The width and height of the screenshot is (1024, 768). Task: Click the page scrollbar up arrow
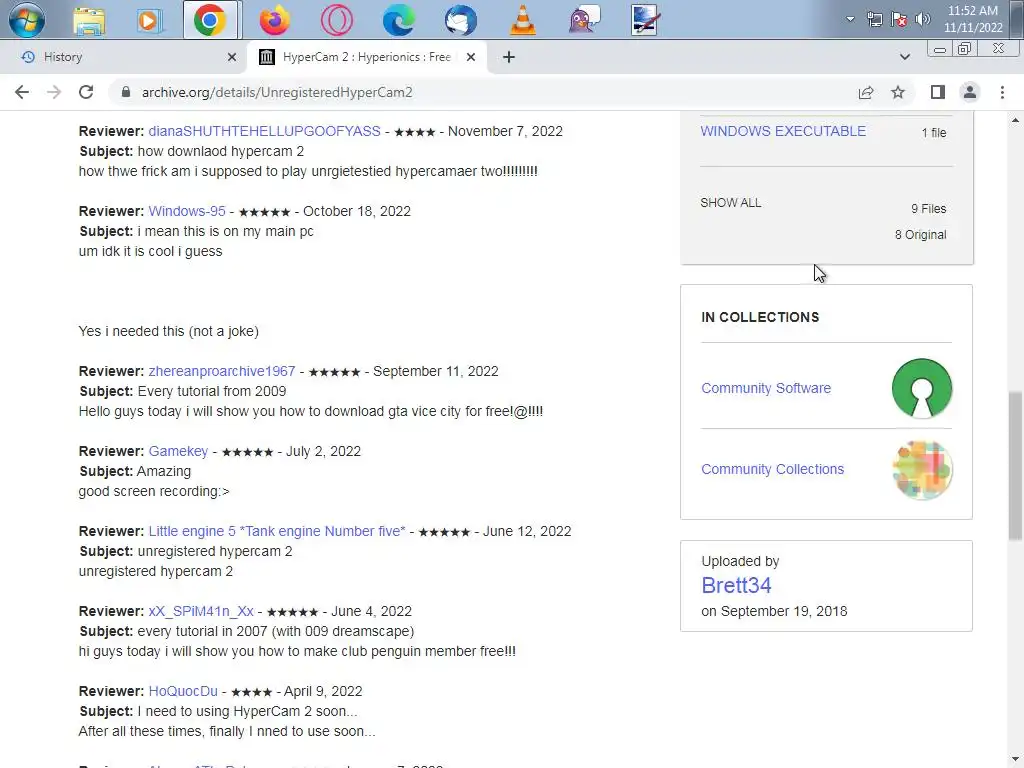pyautogui.click(x=1015, y=120)
